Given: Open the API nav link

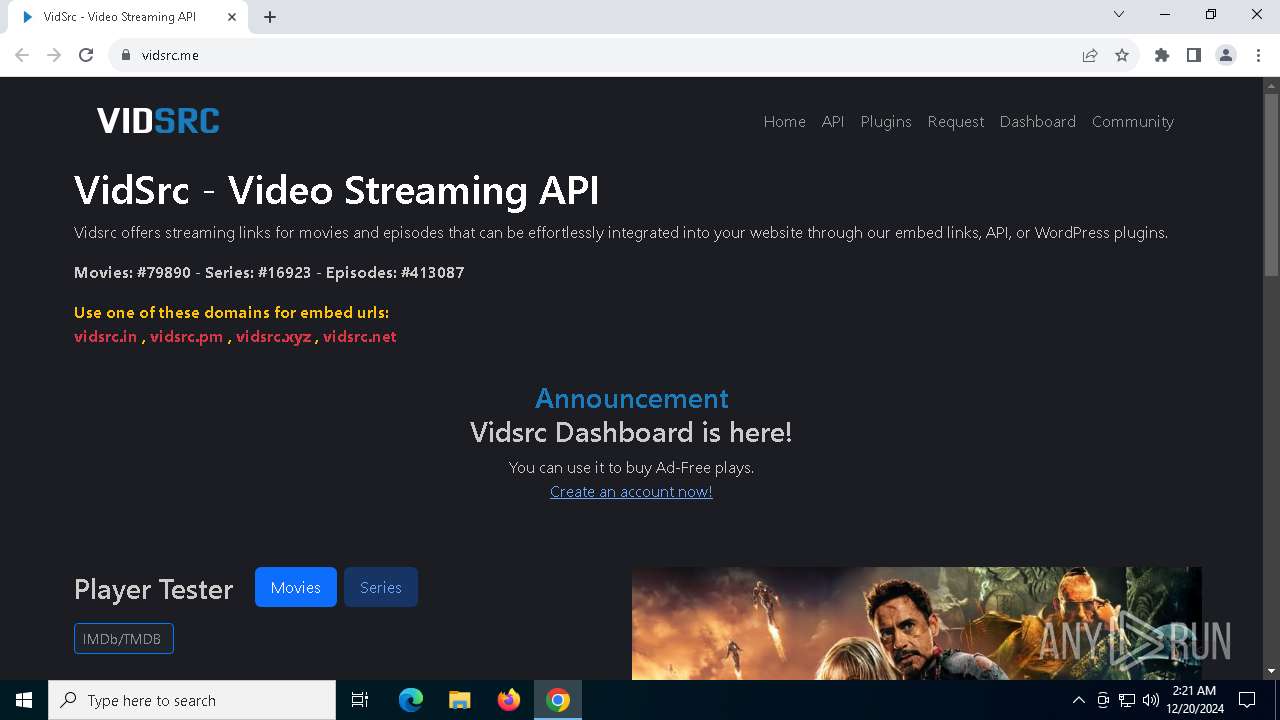Looking at the screenshot, I should [833, 121].
